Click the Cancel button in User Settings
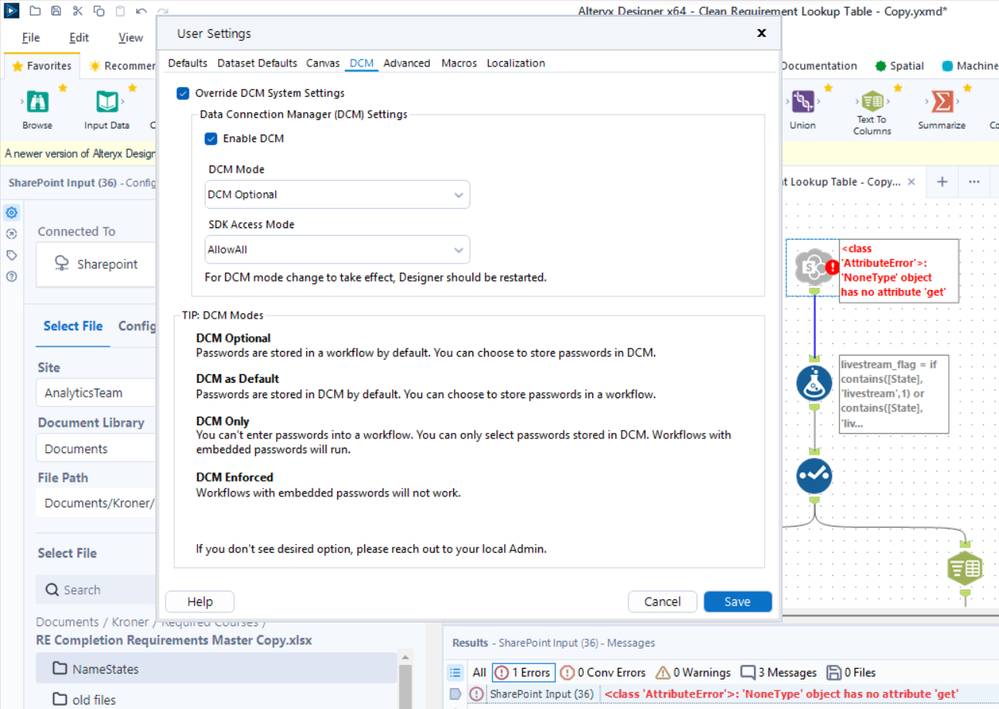The image size is (999, 709). point(663,601)
